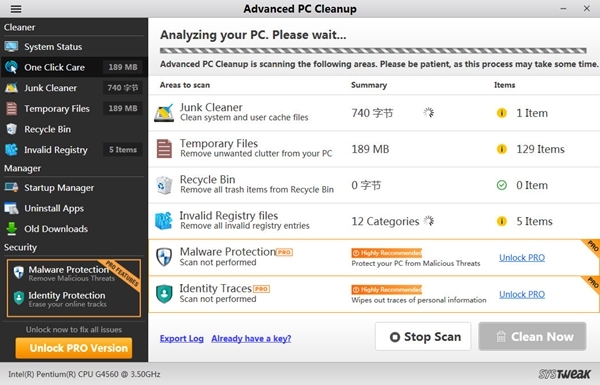Screen dimensions: 600x385
Task: Click Unlock PRO link for Identity Traces
Action: point(522,294)
